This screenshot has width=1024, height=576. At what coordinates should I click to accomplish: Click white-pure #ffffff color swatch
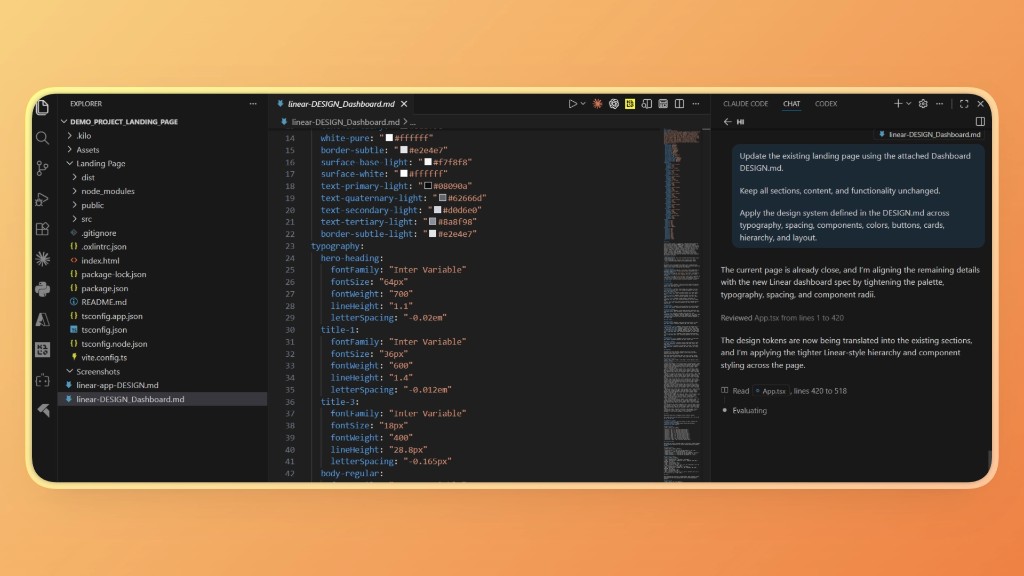point(389,138)
